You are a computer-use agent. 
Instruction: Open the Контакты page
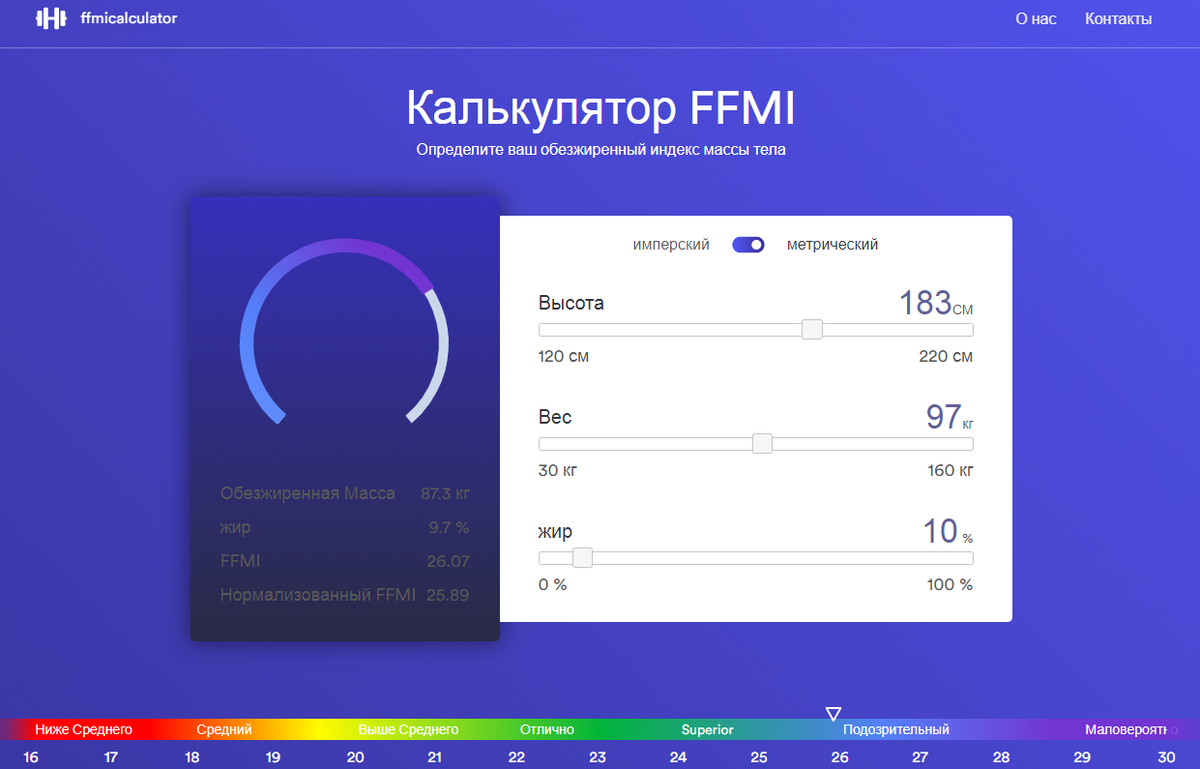pos(1117,18)
